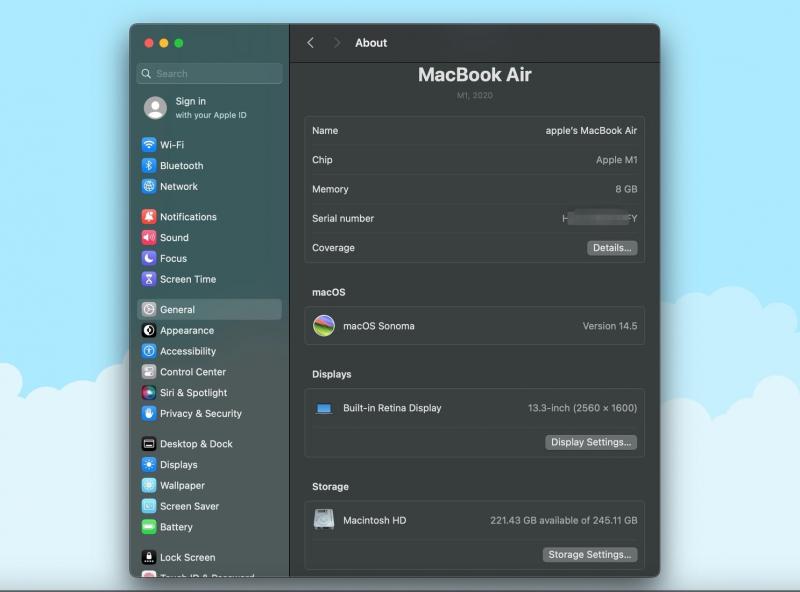Select Wi-Fi label in the sidebar
This screenshot has width=800, height=592.
click(172, 145)
